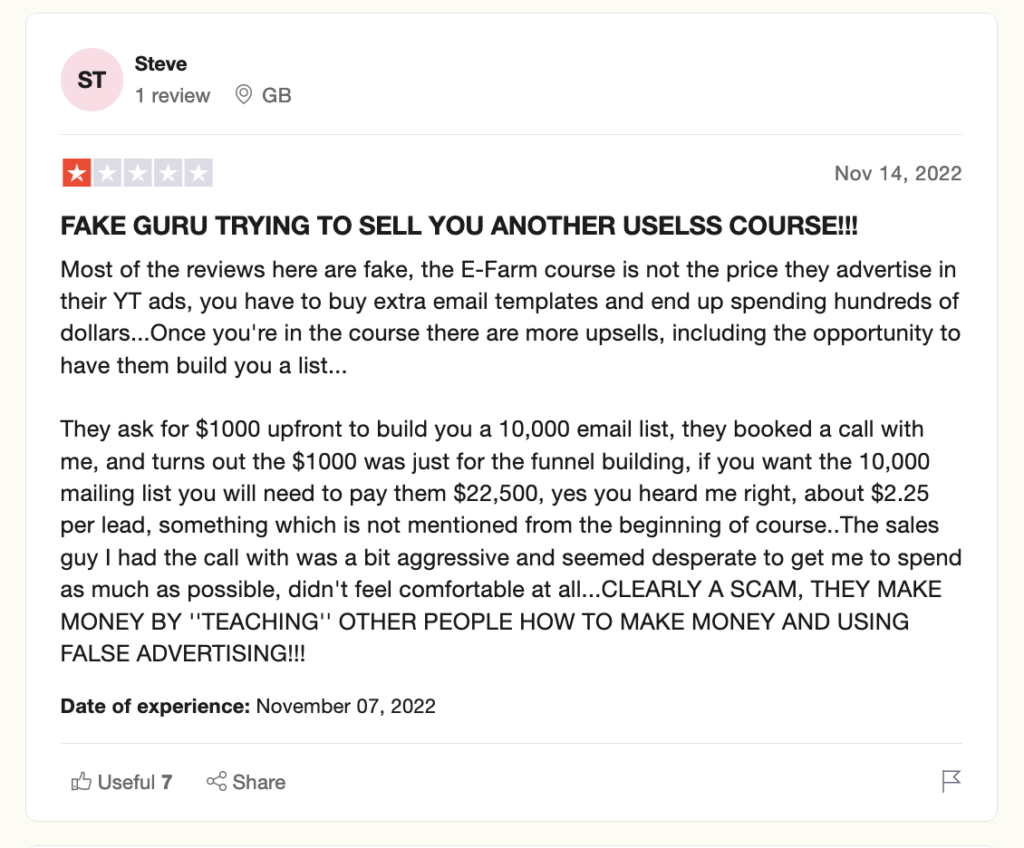
Task: Click the ST avatar circle
Action: point(91,80)
